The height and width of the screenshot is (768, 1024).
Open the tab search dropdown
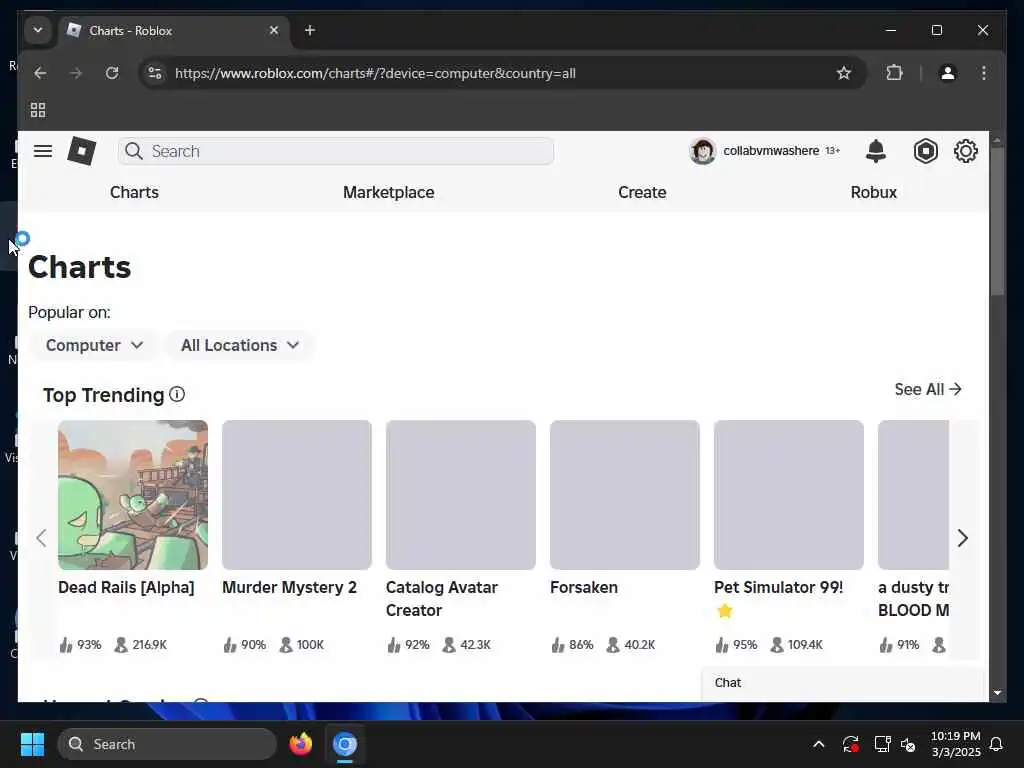pyautogui.click(x=38, y=30)
